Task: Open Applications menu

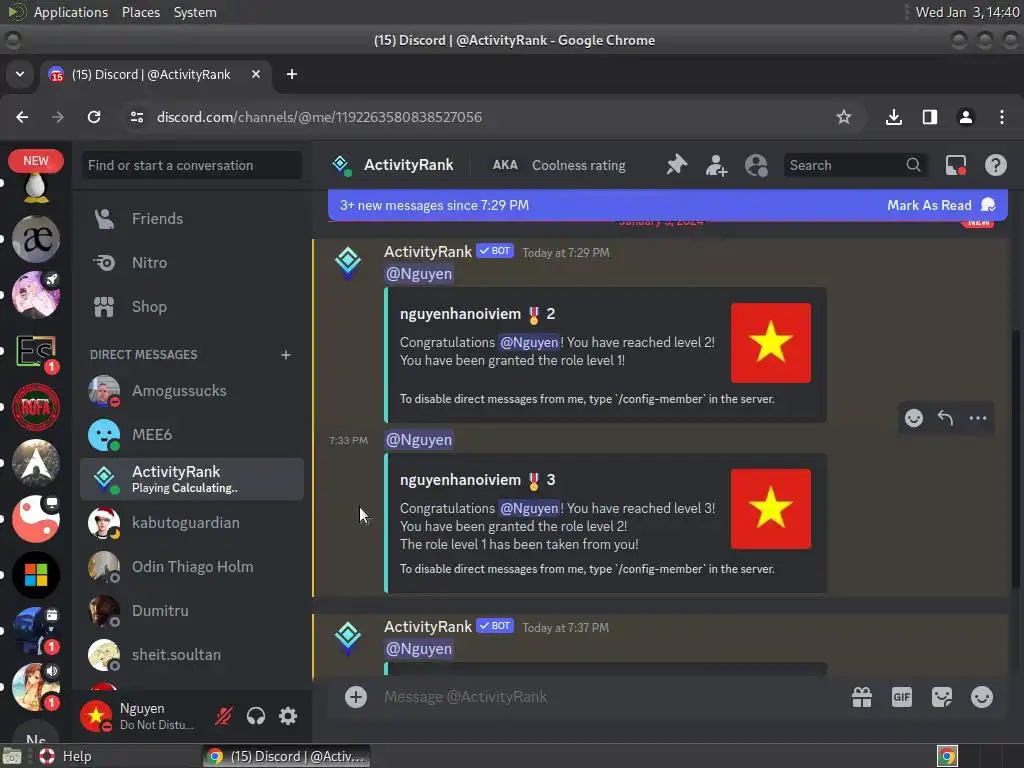Action: [71, 12]
